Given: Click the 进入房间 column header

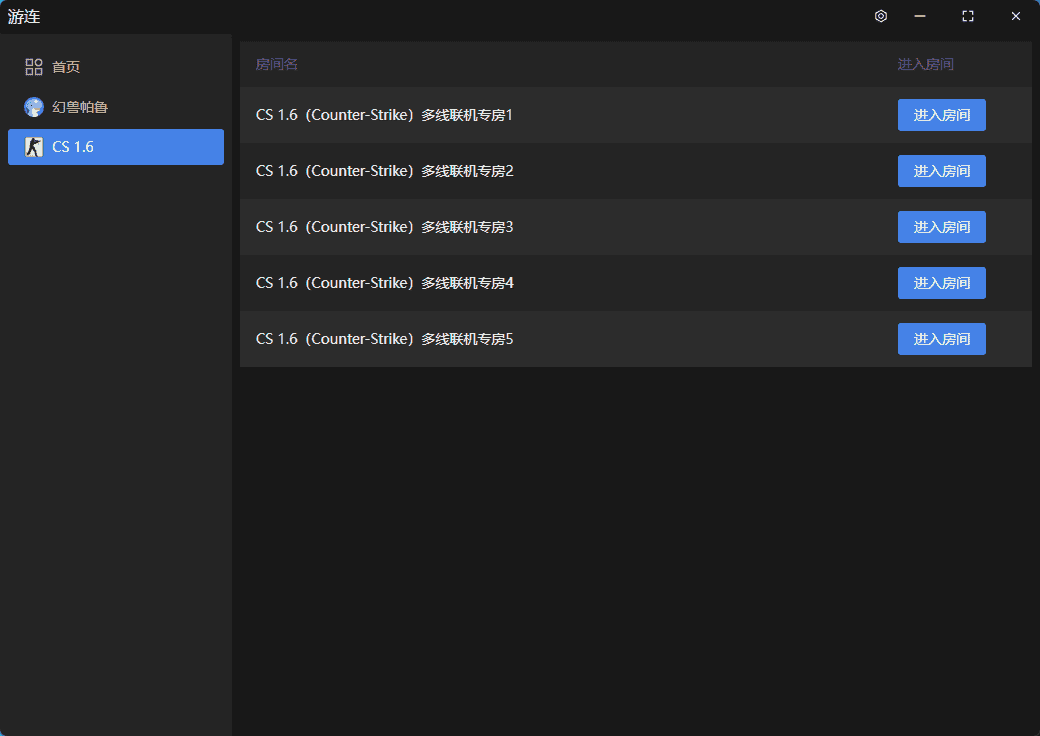Looking at the screenshot, I should point(925,64).
